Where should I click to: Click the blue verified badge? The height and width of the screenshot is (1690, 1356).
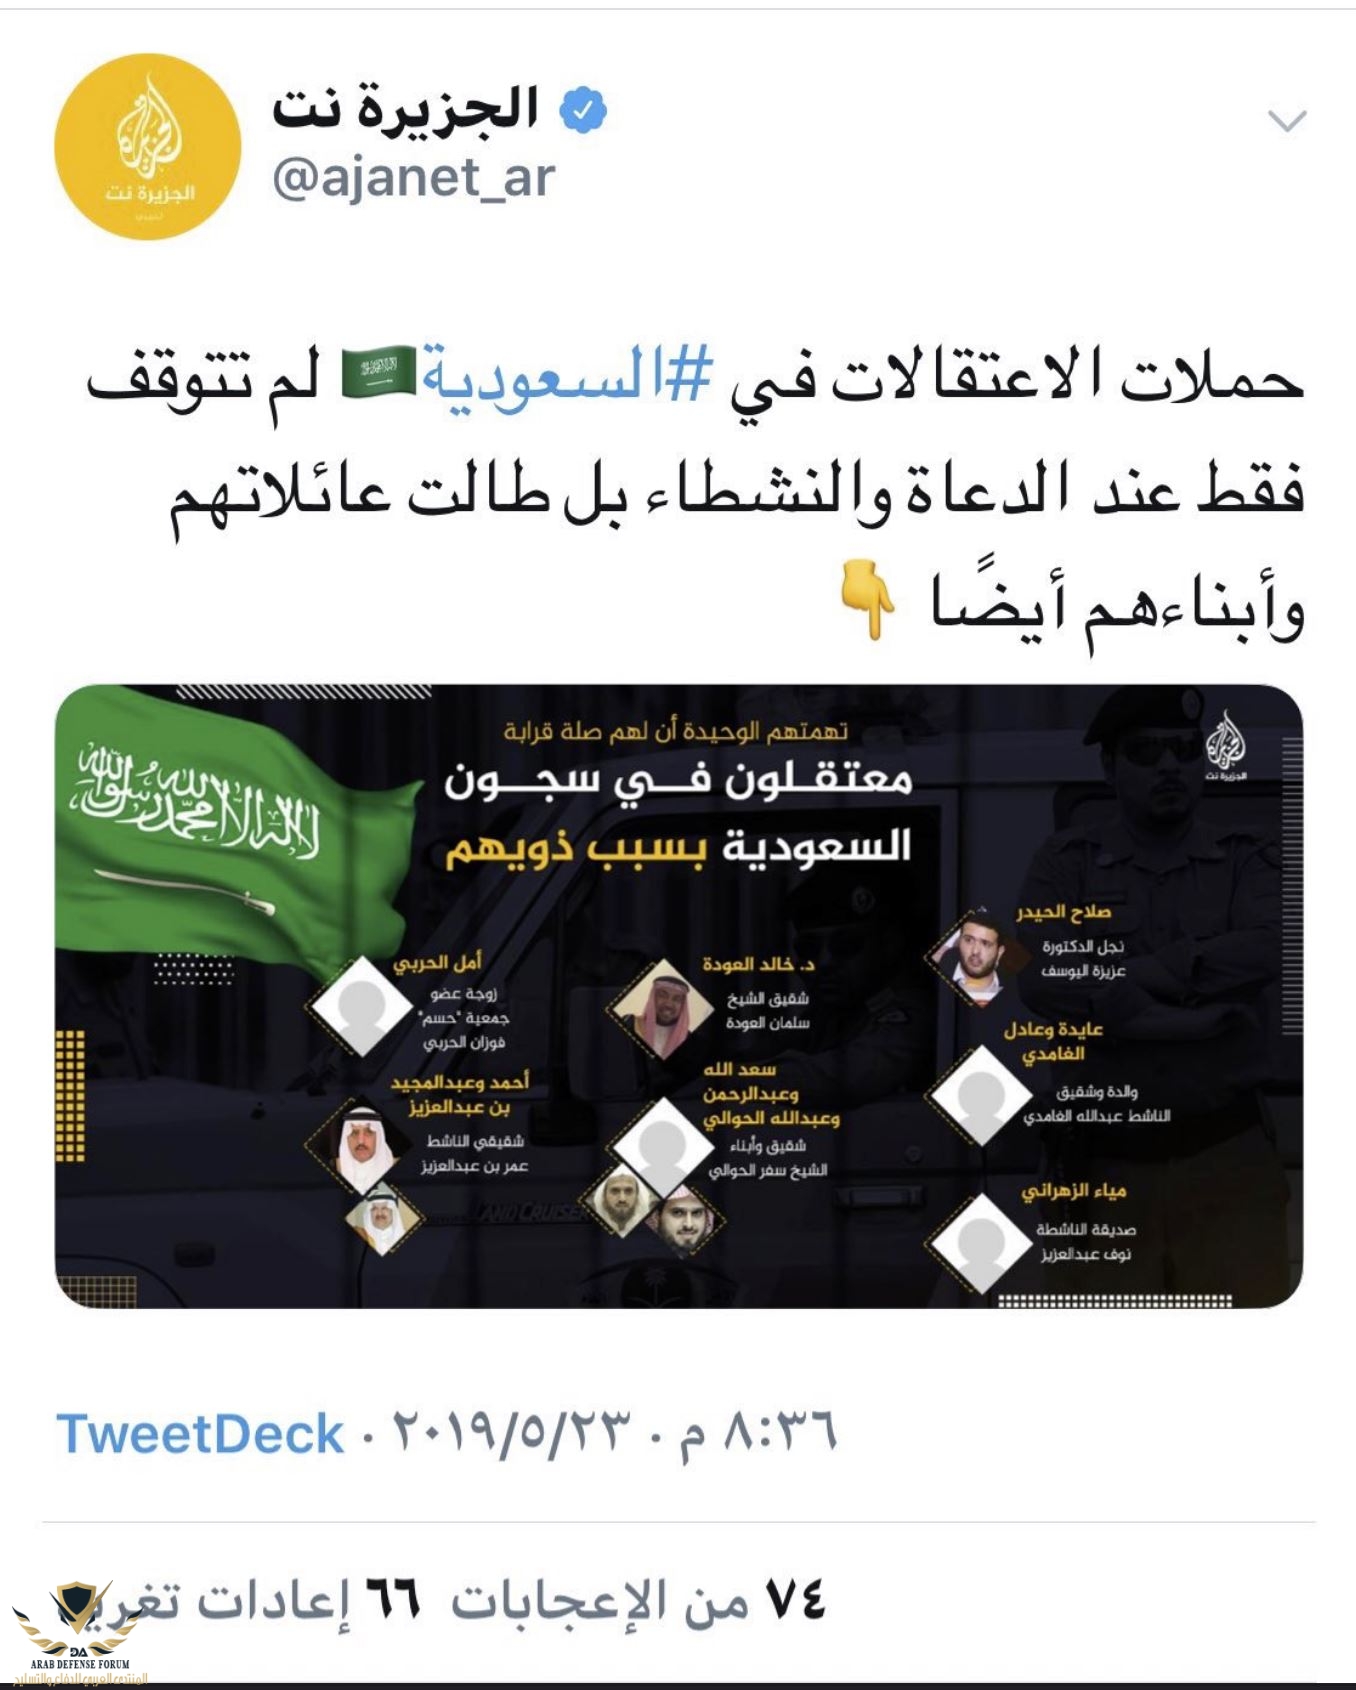click(x=583, y=110)
